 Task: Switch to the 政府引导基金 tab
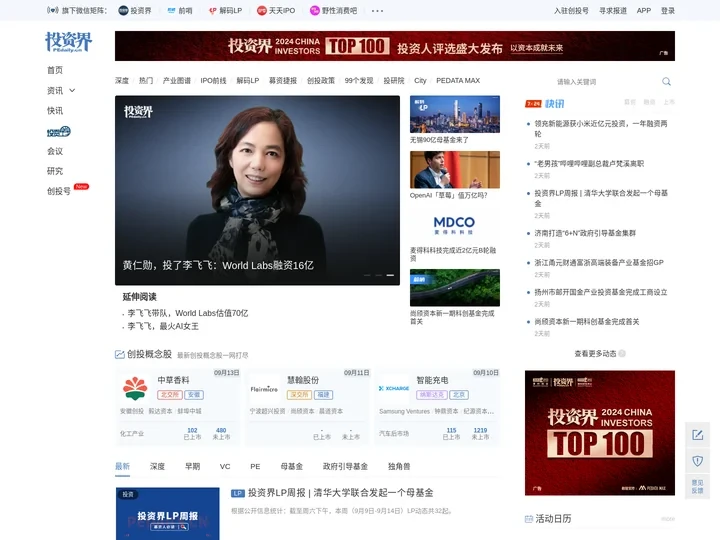pyautogui.click(x=345, y=467)
